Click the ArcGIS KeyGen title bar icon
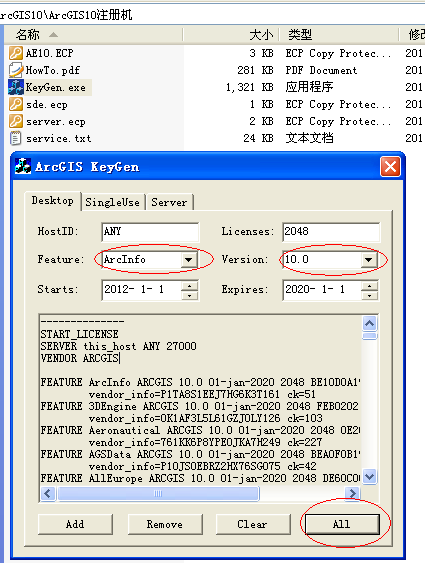Screen dimensions: 425x563 point(23,166)
